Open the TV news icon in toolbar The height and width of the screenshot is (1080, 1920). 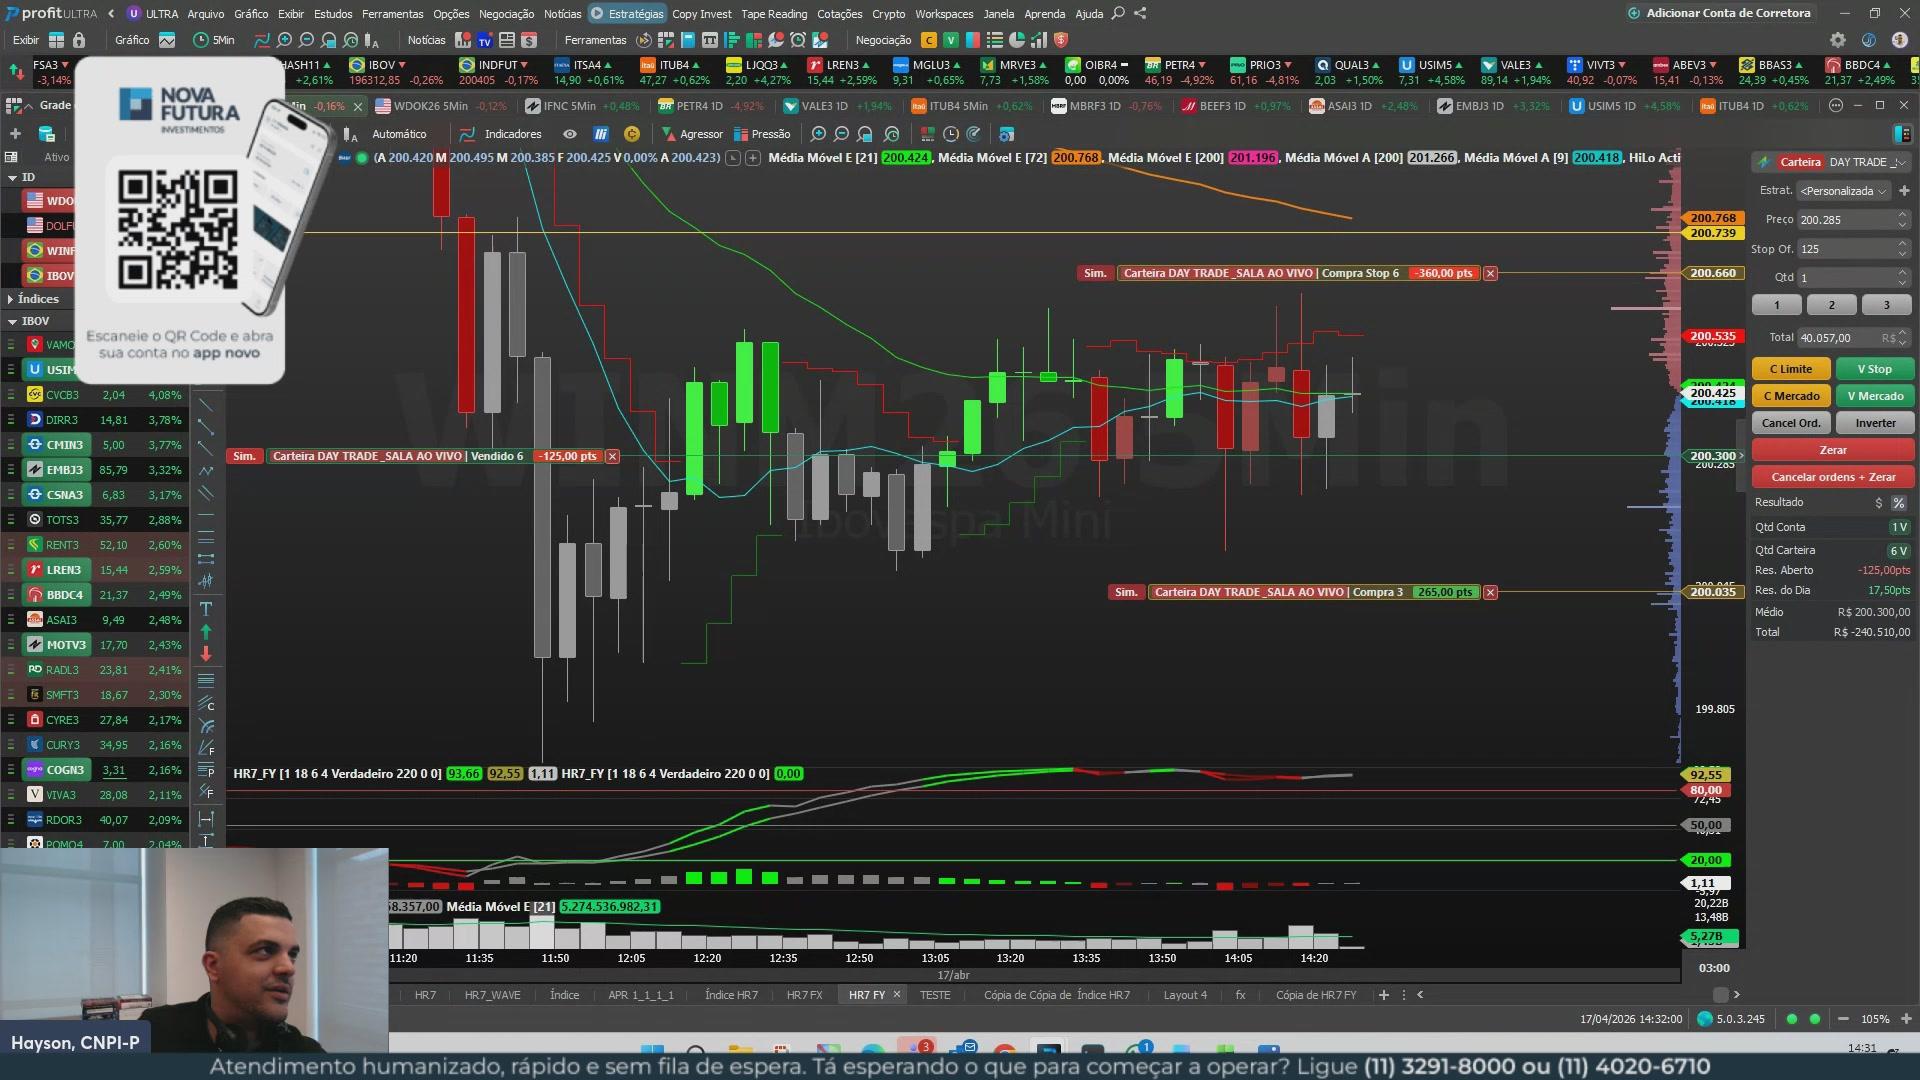point(485,41)
